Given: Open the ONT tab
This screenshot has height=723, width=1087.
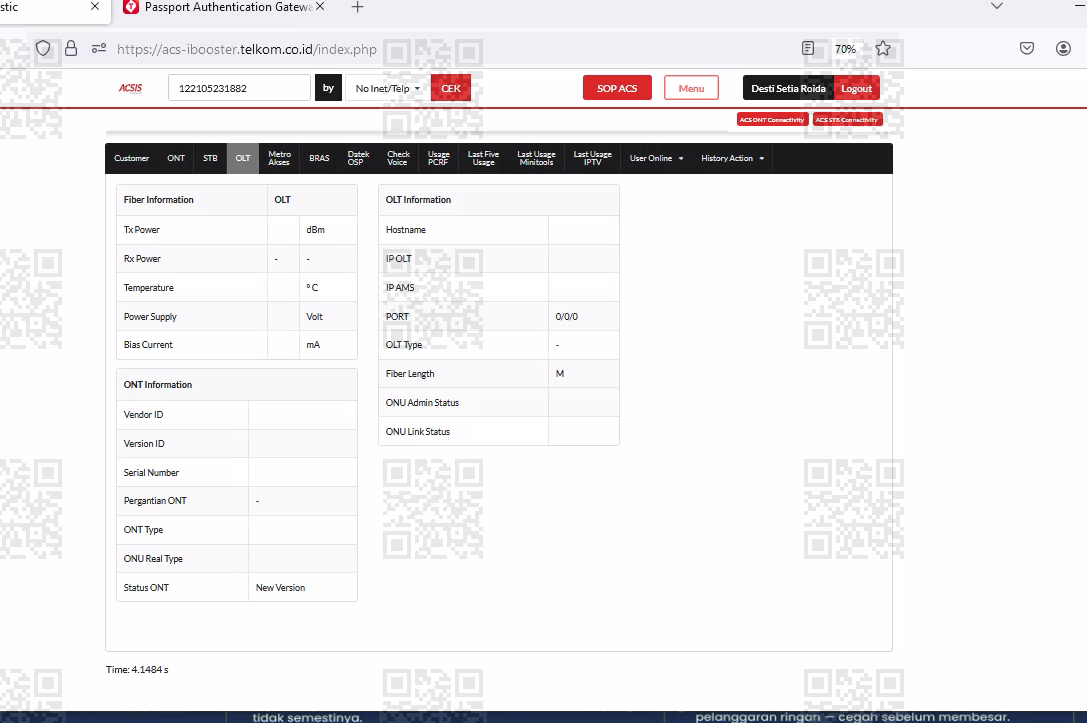Looking at the screenshot, I should coord(176,158).
